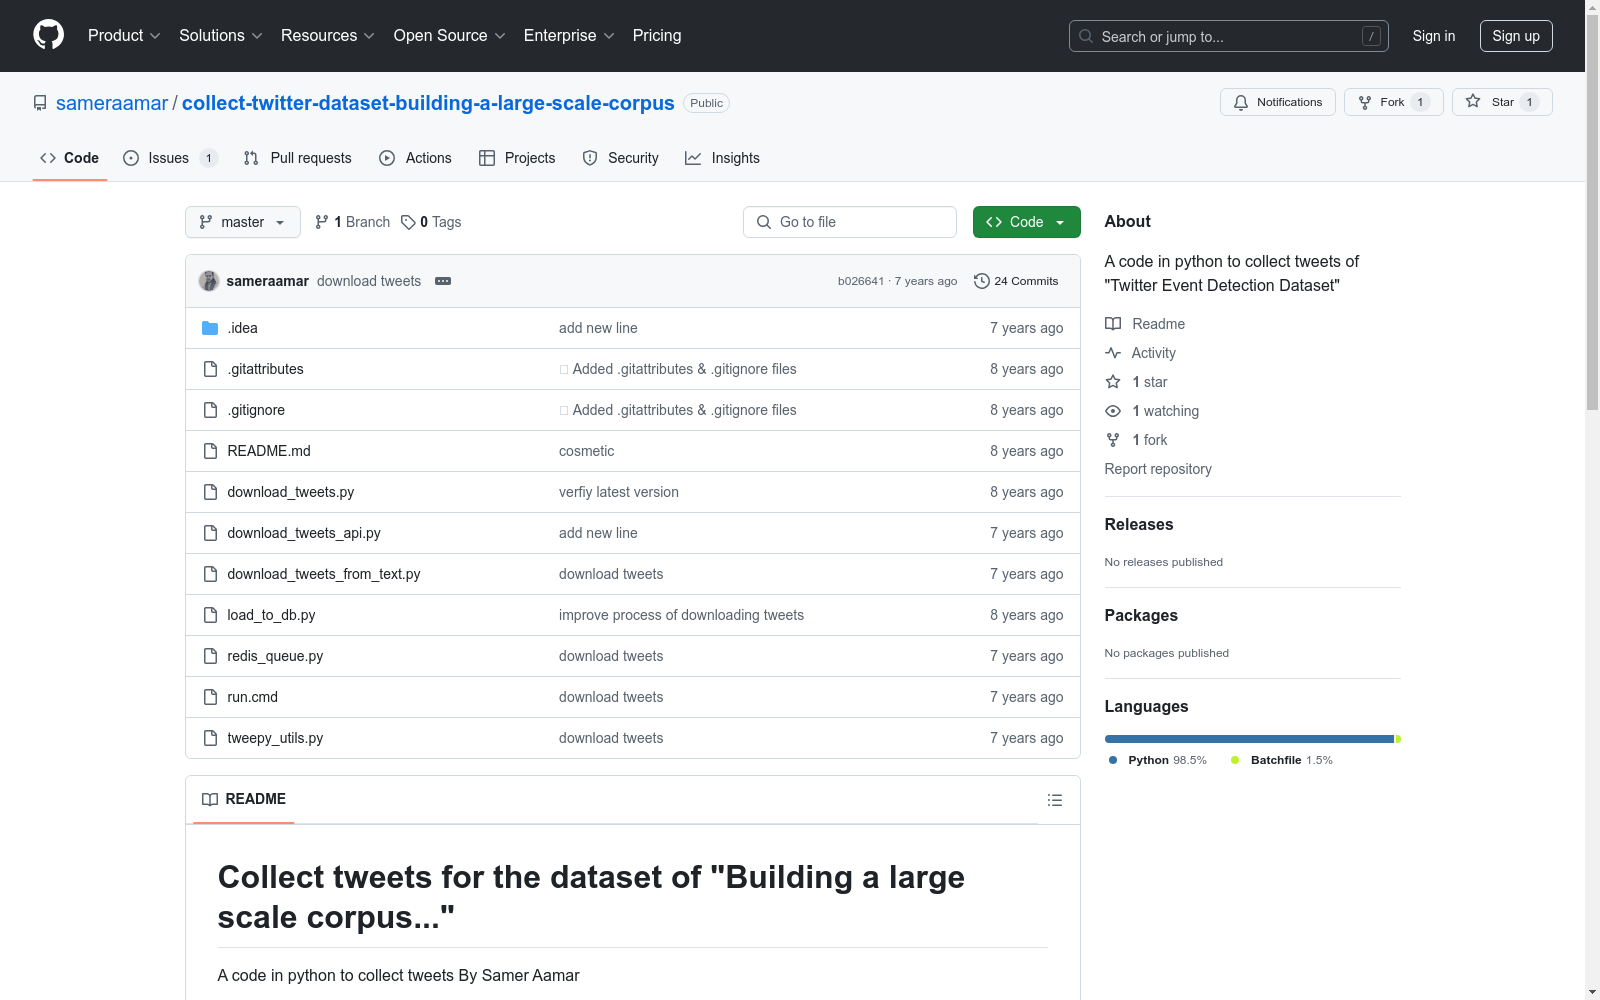Click the file icon beside README.md
Viewport: 1600px width, 1000px height.
point(210,451)
